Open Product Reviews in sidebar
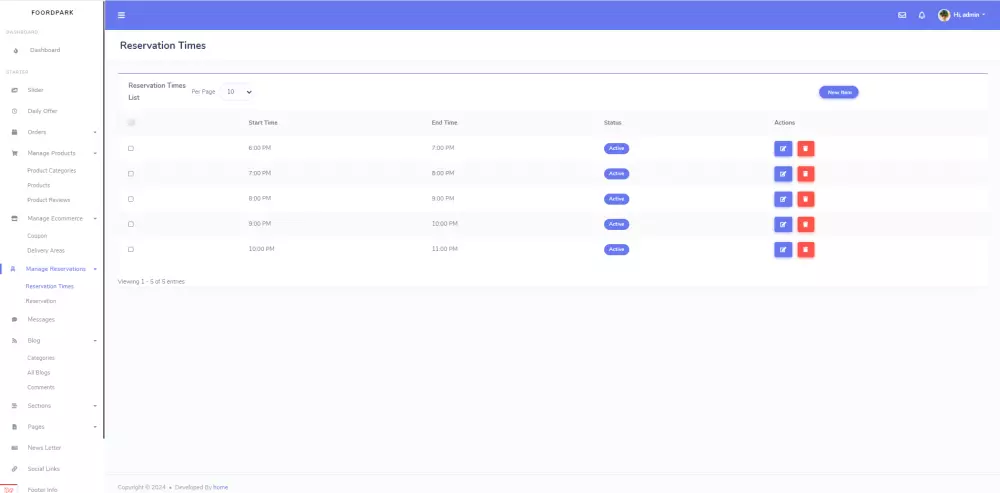Image resolution: width=1000 pixels, height=493 pixels. point(48,200)
